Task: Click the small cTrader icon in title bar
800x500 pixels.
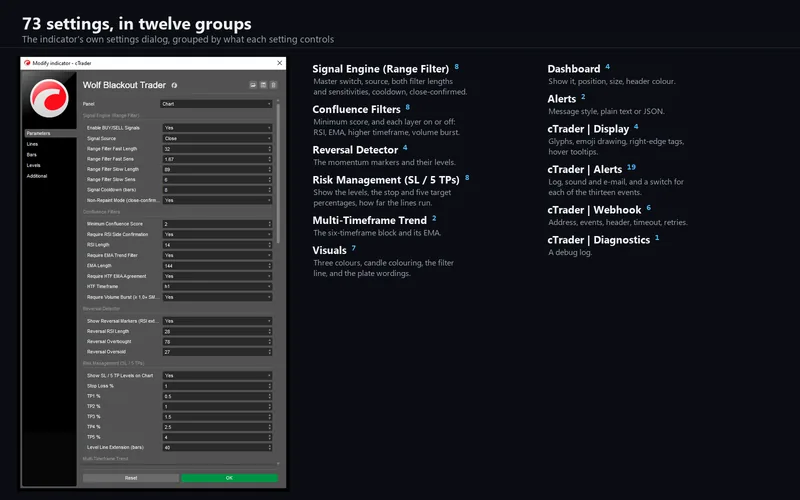Action: 27,63
